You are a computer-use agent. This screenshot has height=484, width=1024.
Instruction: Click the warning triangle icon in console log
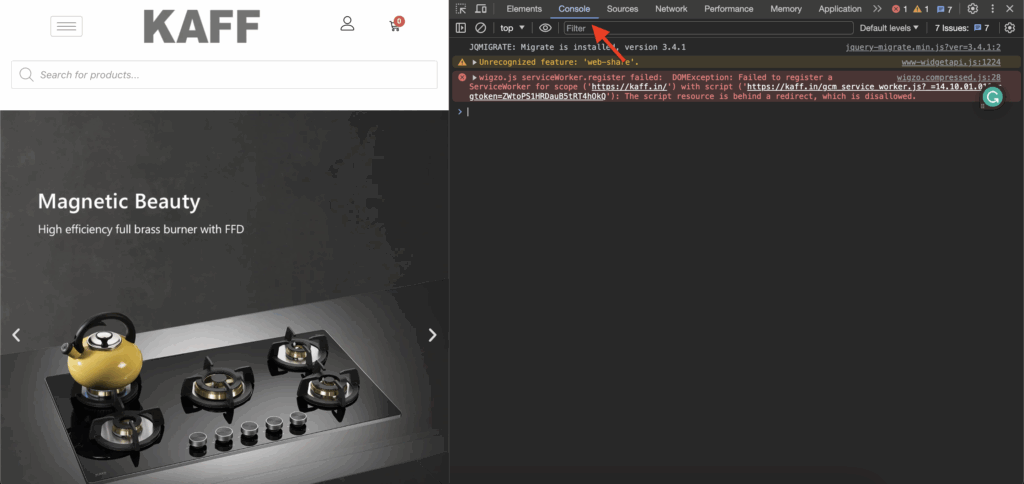pos(462,62)
